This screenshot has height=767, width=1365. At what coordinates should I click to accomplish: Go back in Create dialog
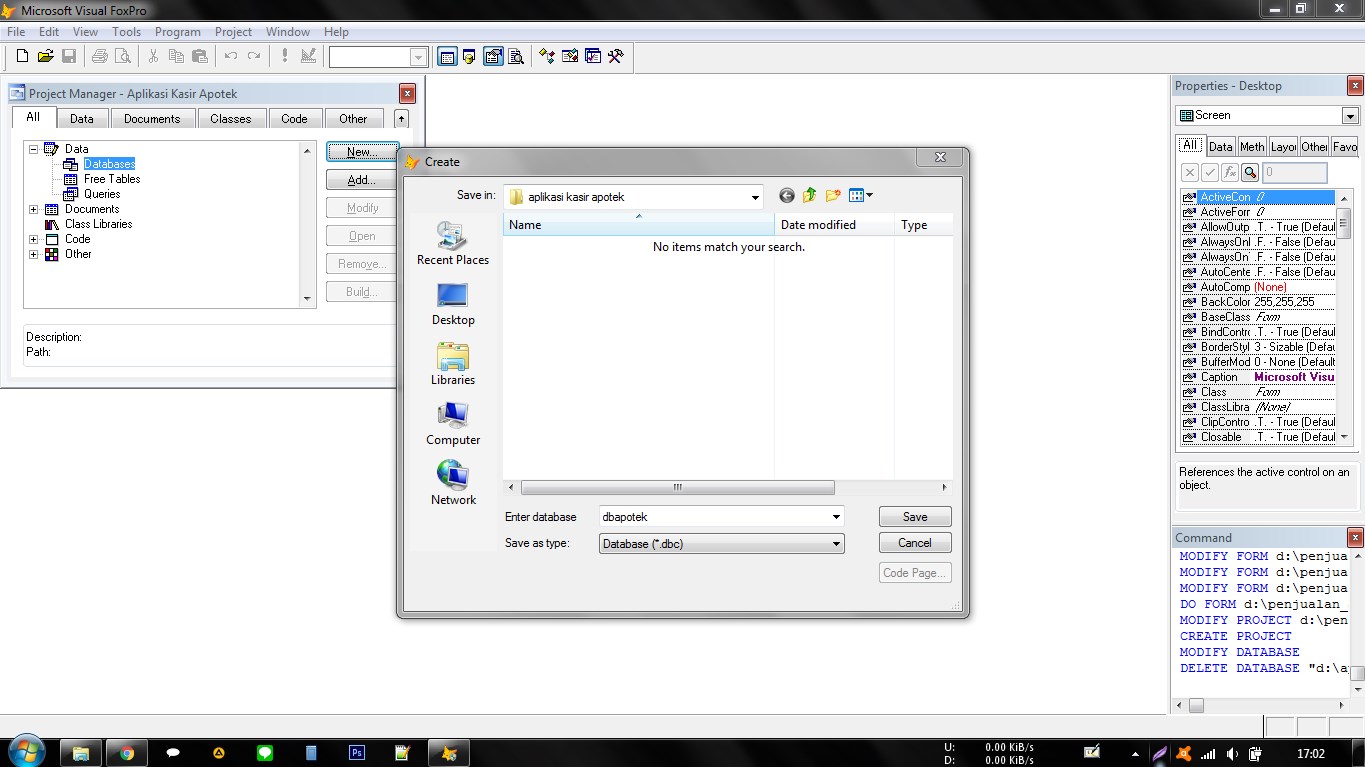coord(787,196)
